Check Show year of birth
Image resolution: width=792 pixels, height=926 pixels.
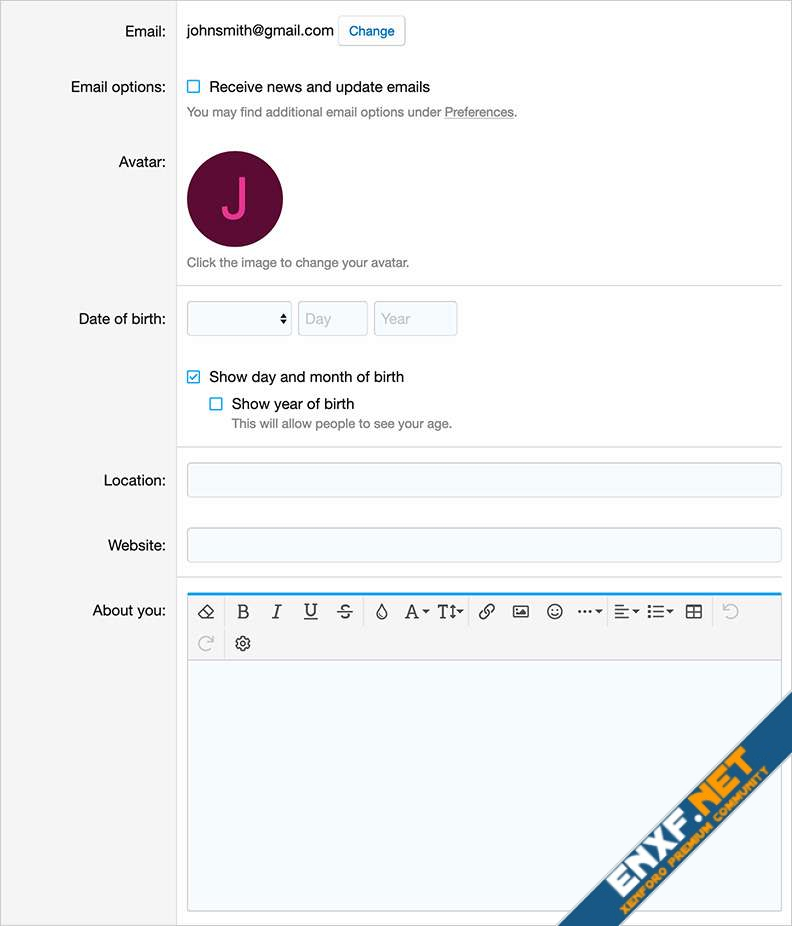tap(216, 404)
